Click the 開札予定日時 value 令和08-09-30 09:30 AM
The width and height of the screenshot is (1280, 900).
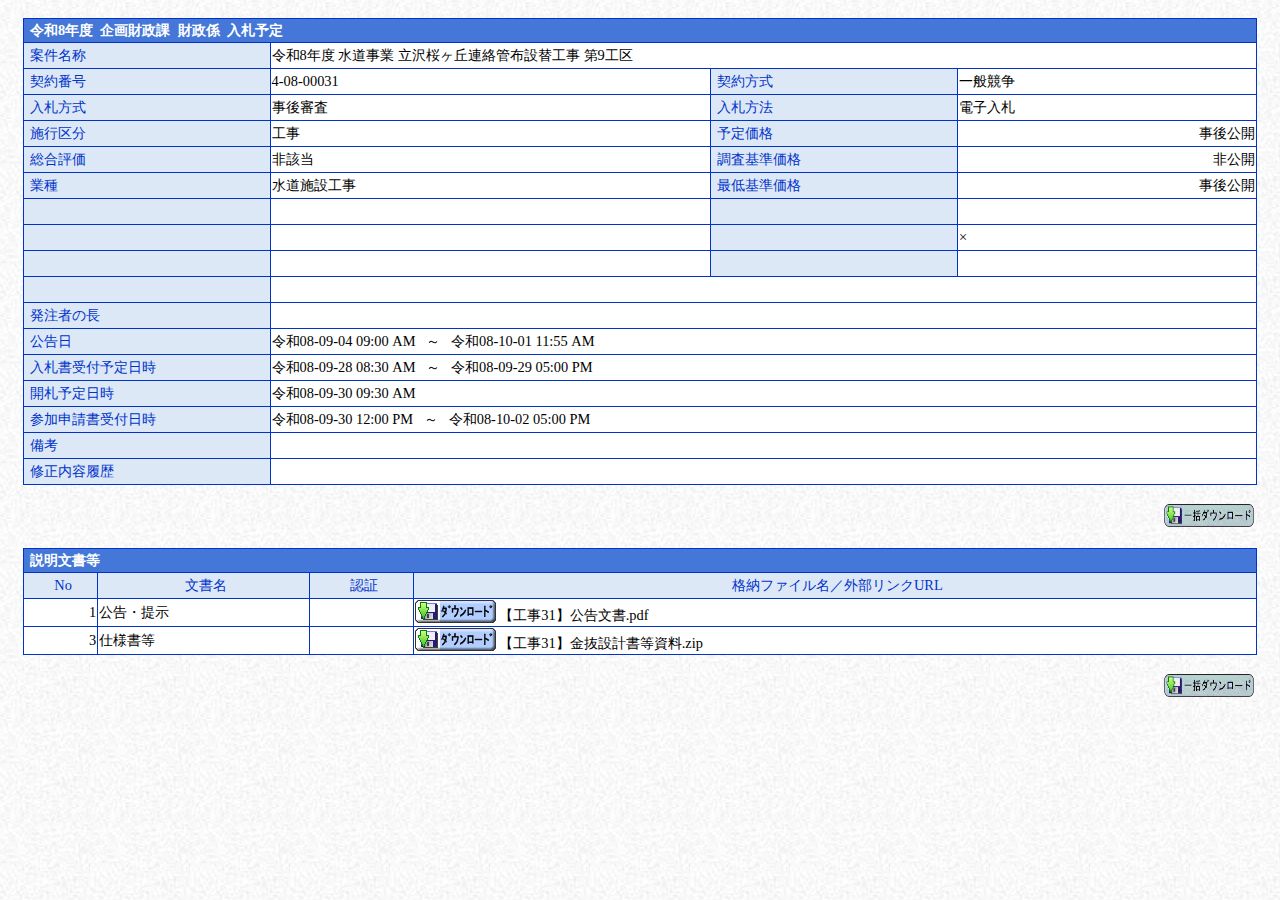(344, 394)
